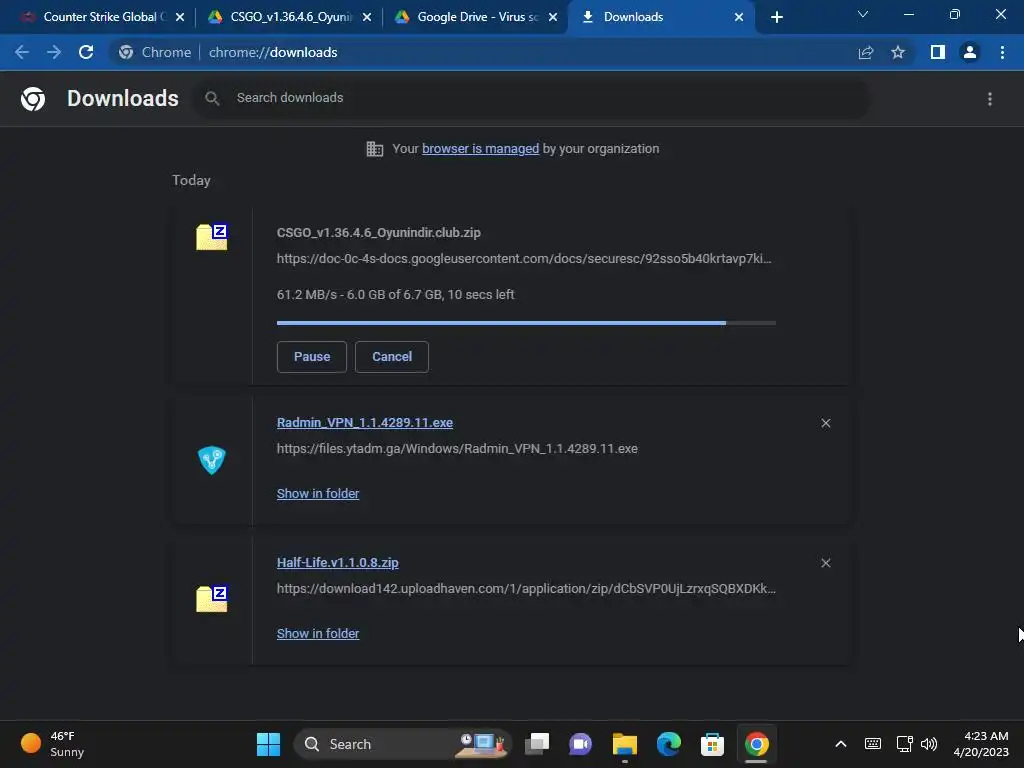Remove Half-Life zip entry from list
Screen dimensions: 1024x768
(825, 563)
